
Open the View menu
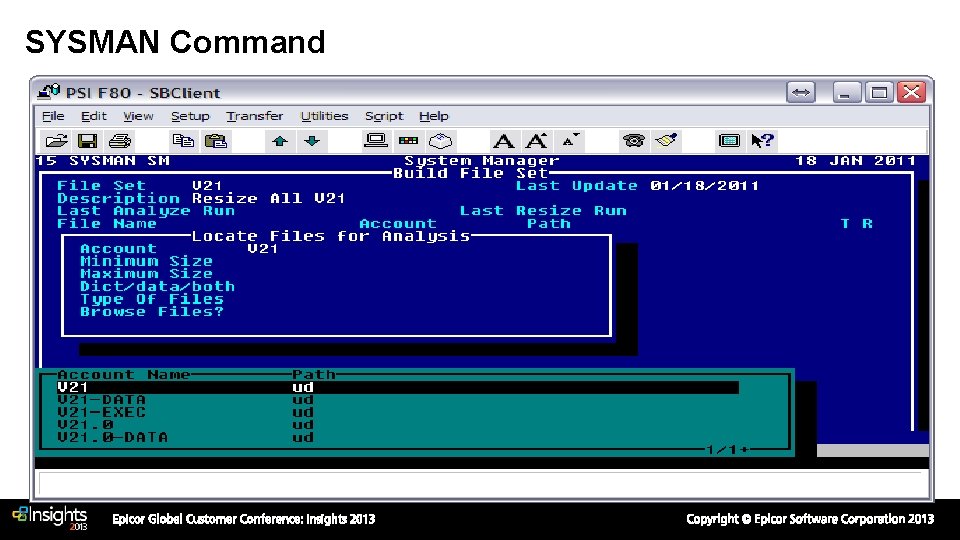coord(138,116)
